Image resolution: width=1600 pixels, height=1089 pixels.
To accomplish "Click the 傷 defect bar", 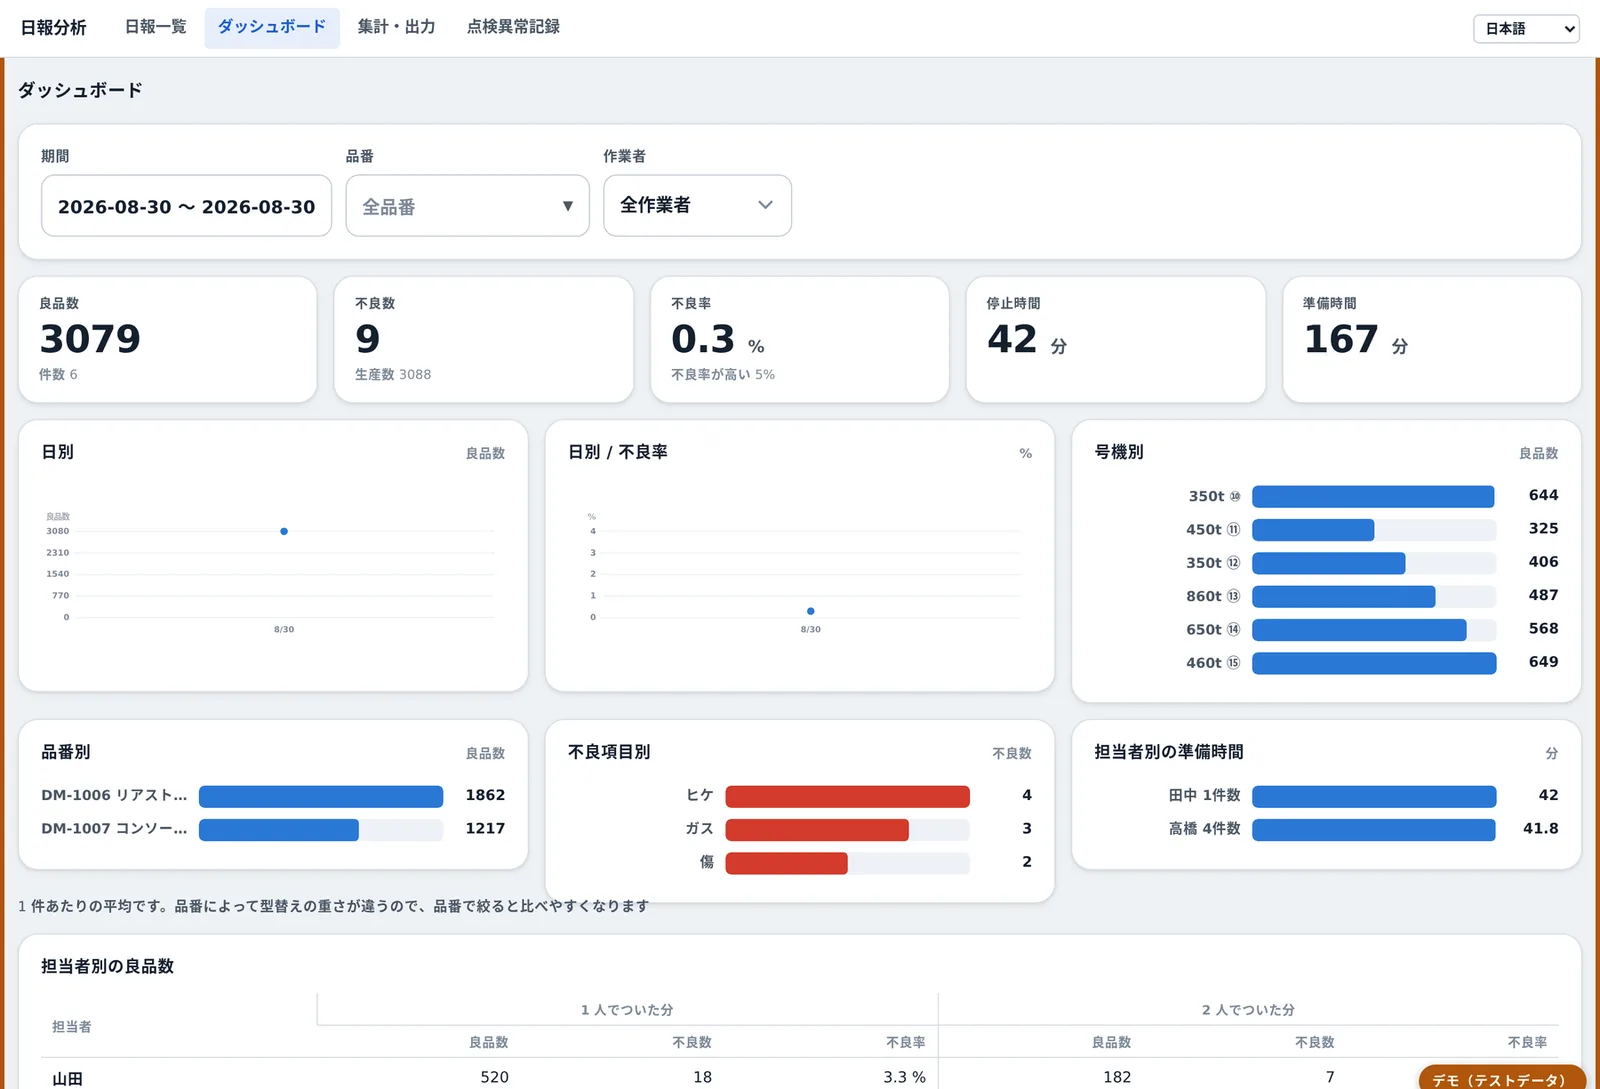I will [787, 863].
